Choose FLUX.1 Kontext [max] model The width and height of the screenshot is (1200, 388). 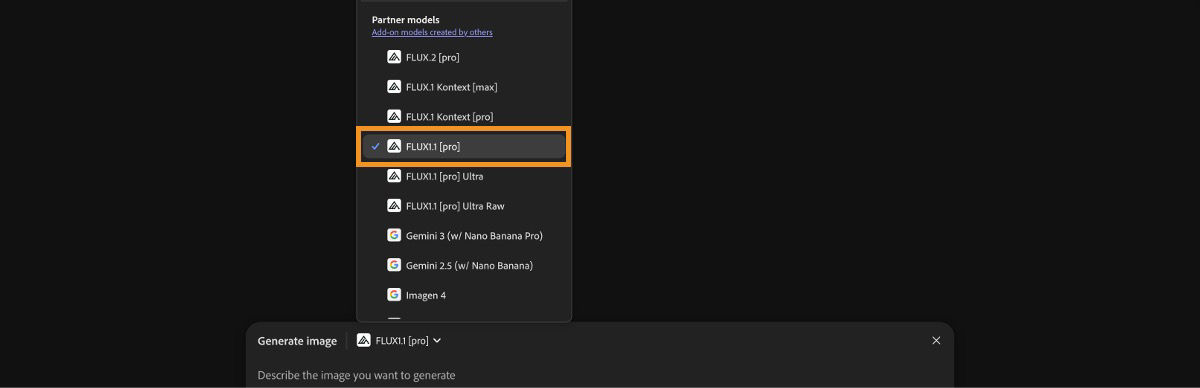(464, 87)
